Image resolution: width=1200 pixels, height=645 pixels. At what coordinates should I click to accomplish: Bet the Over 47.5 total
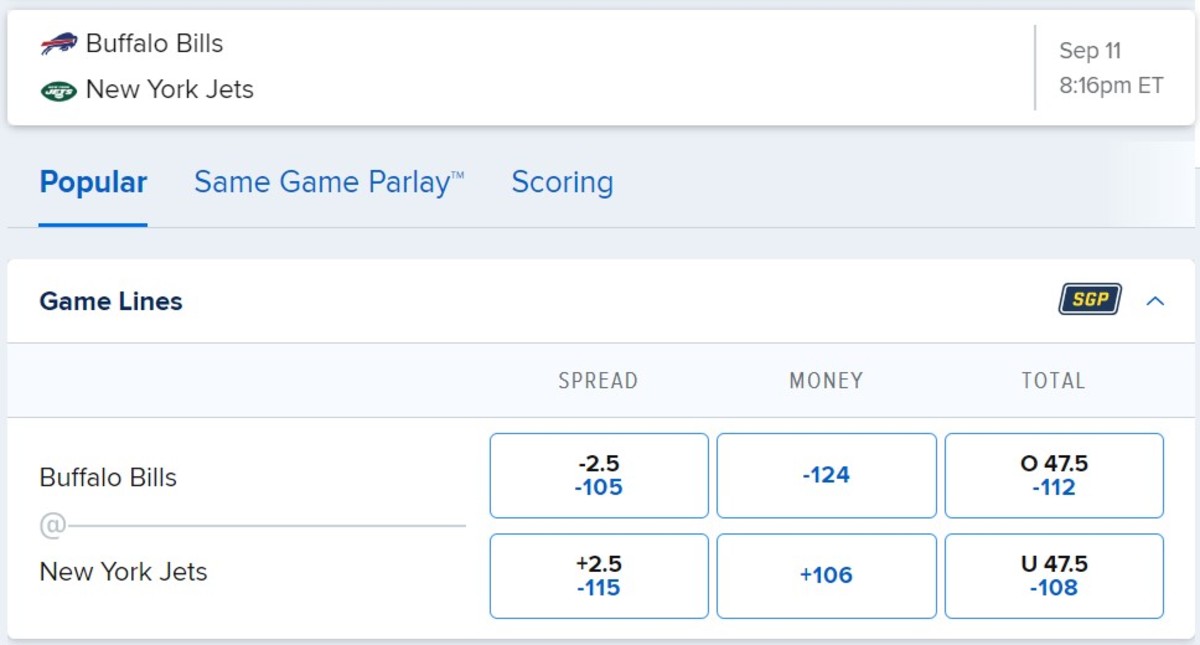1054,475
